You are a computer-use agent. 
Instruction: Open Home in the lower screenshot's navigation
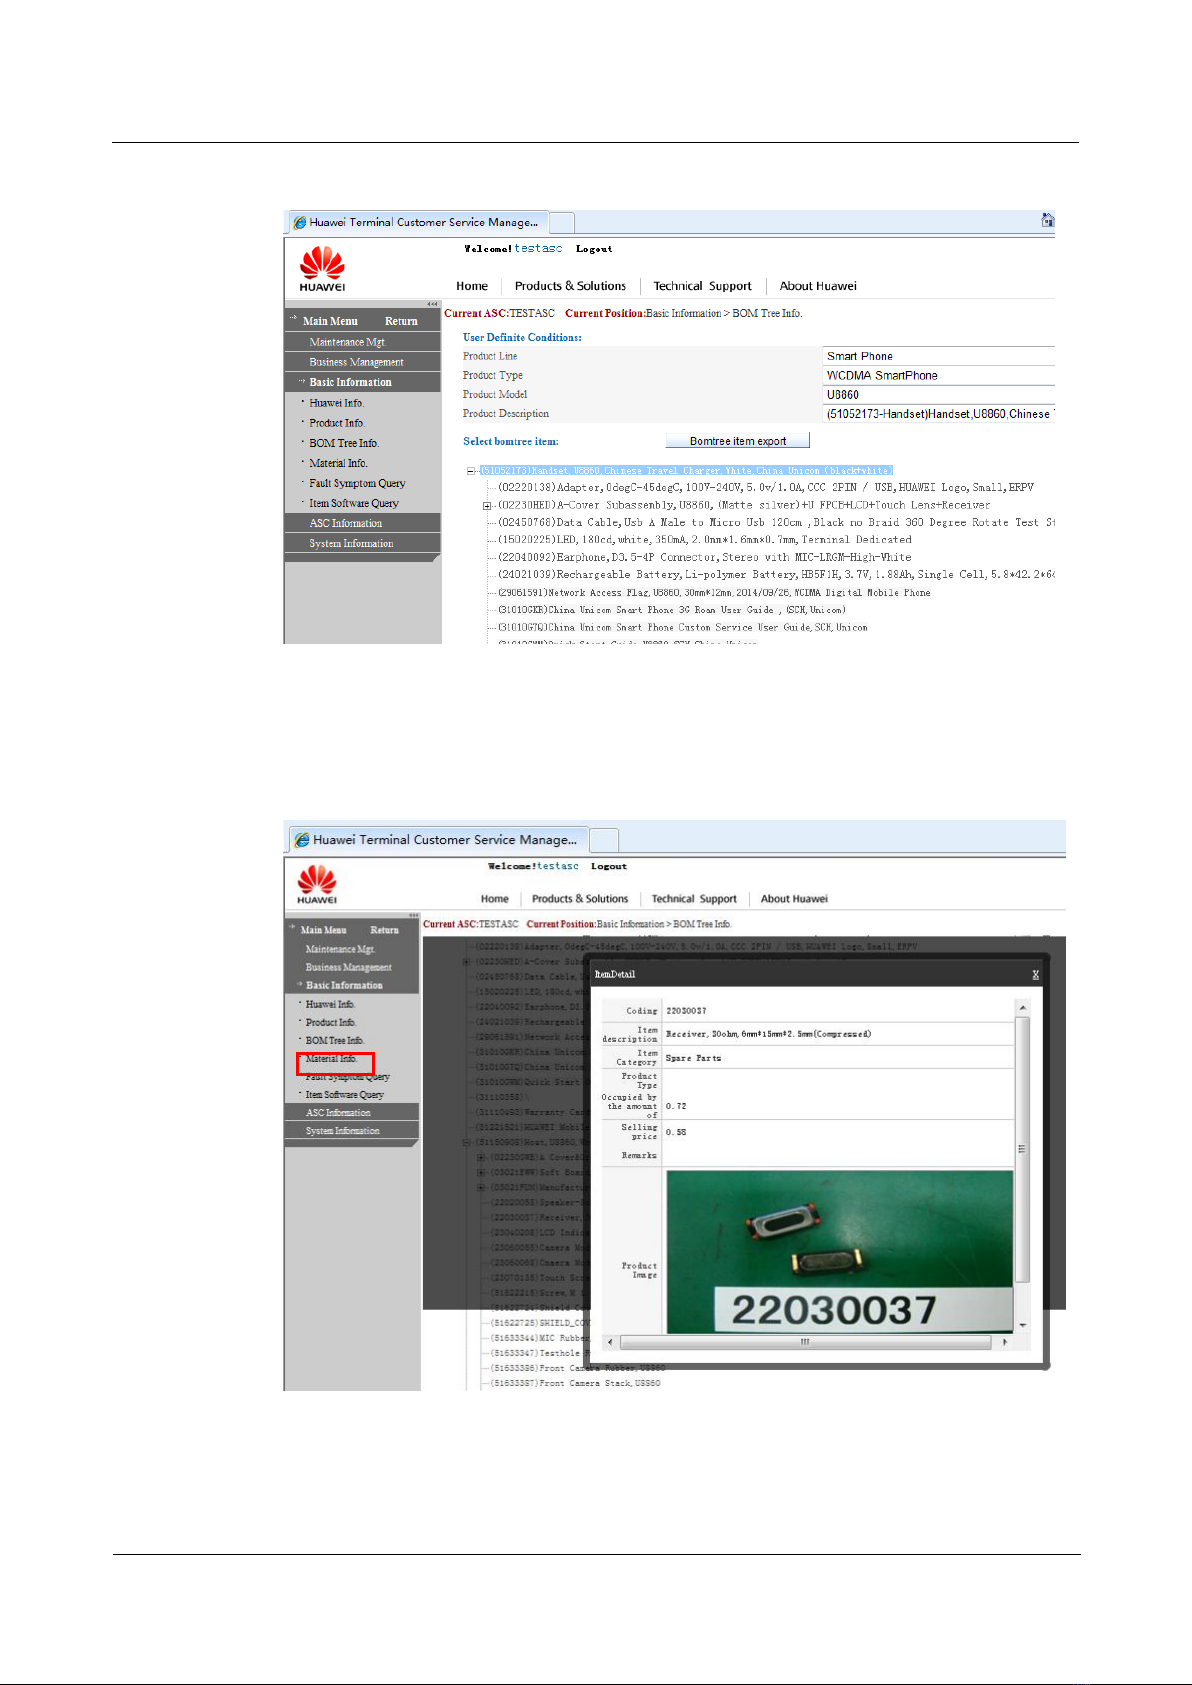pyautogui.click(x=494, y=899)
